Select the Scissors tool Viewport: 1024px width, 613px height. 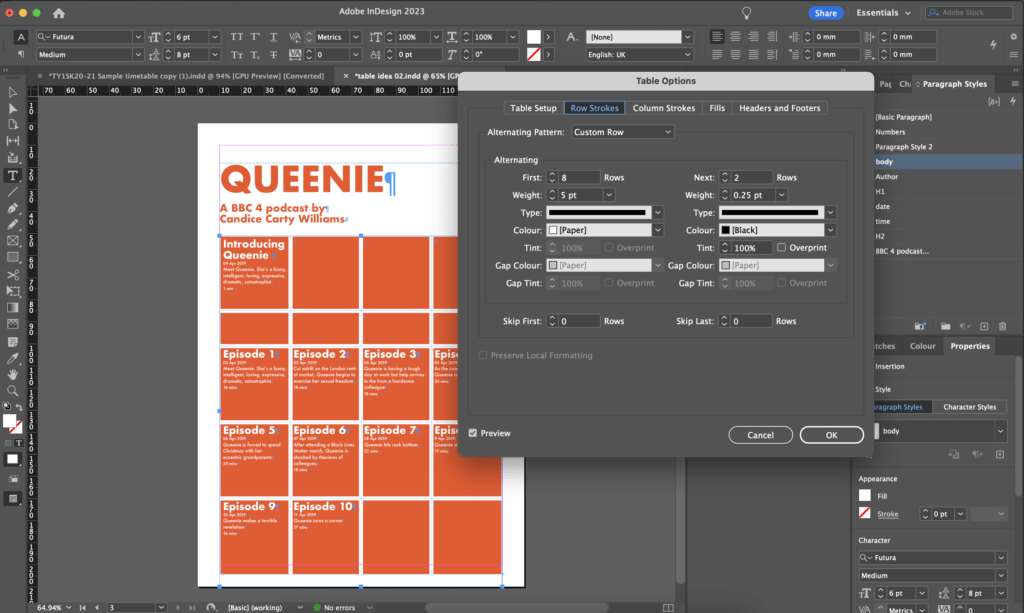[x=12, y=275]
